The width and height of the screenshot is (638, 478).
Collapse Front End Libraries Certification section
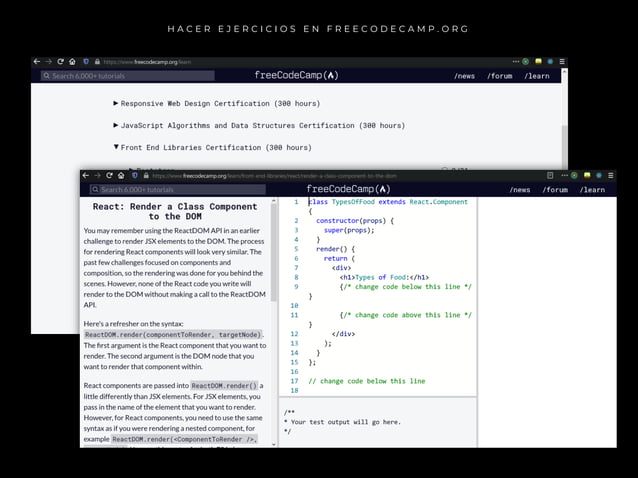(x=212, y=147)
